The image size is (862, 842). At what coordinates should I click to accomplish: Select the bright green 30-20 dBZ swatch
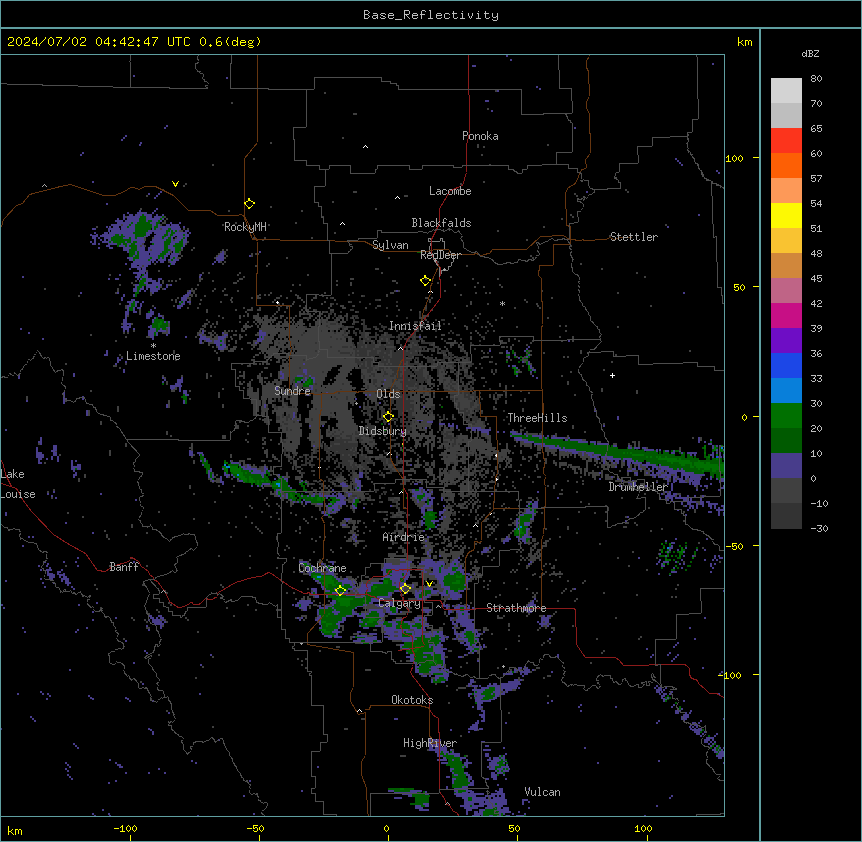786,416
